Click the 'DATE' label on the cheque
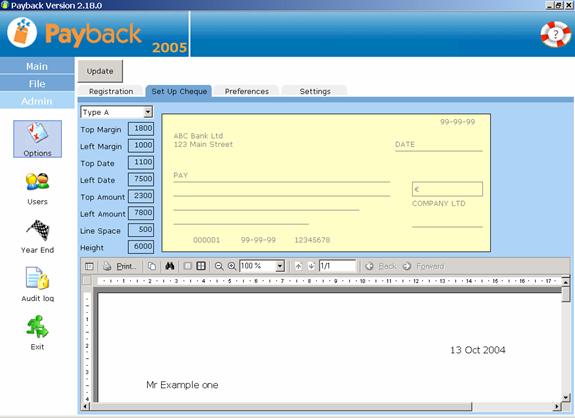575x418 pixels. 405,144
